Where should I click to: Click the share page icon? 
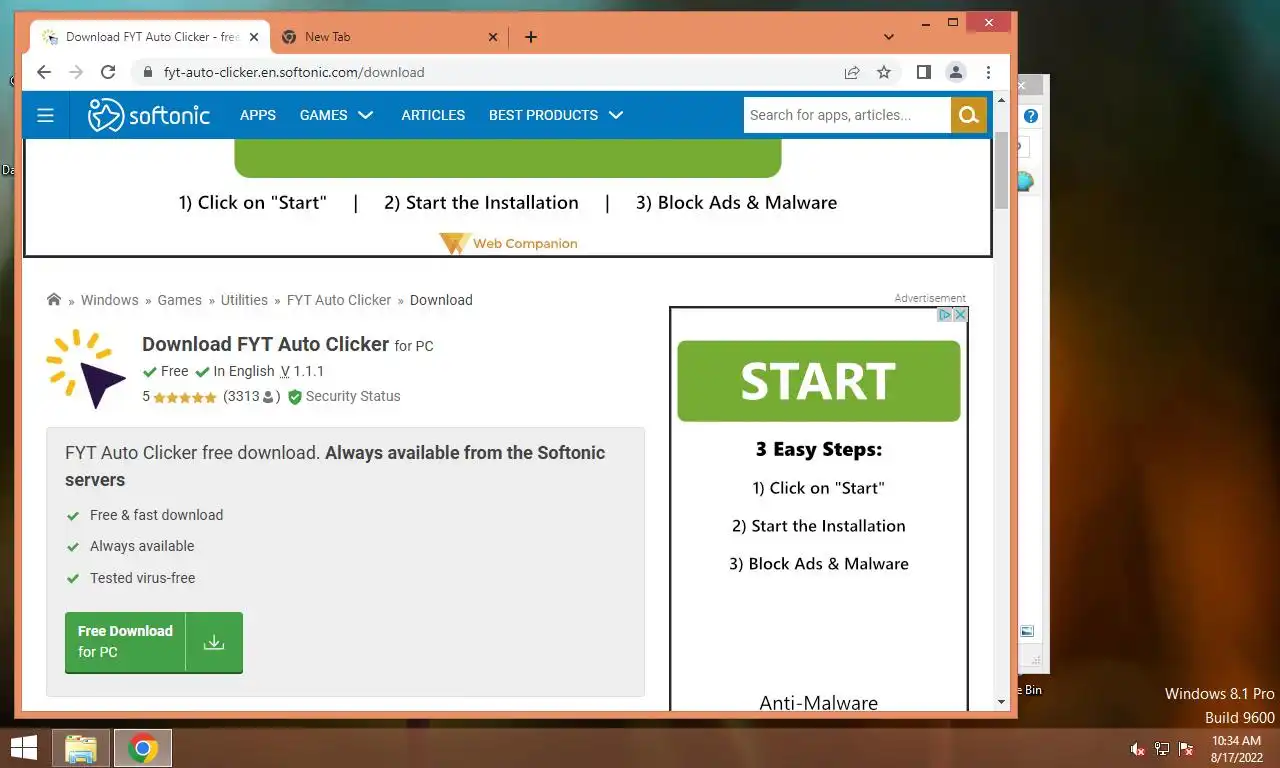point(852,72)
